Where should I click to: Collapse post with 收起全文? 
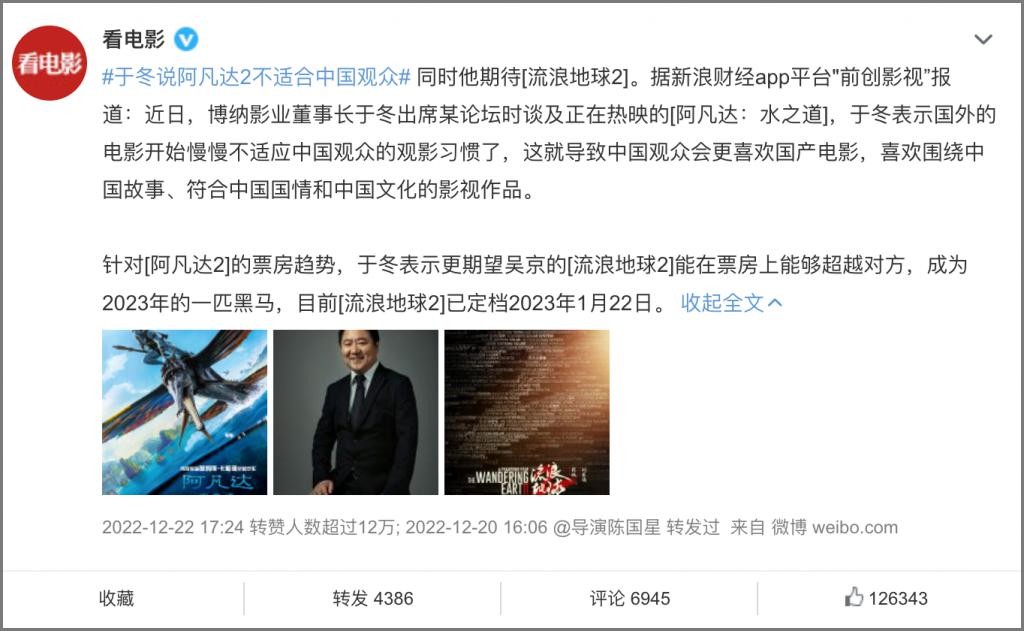(722, 302)
